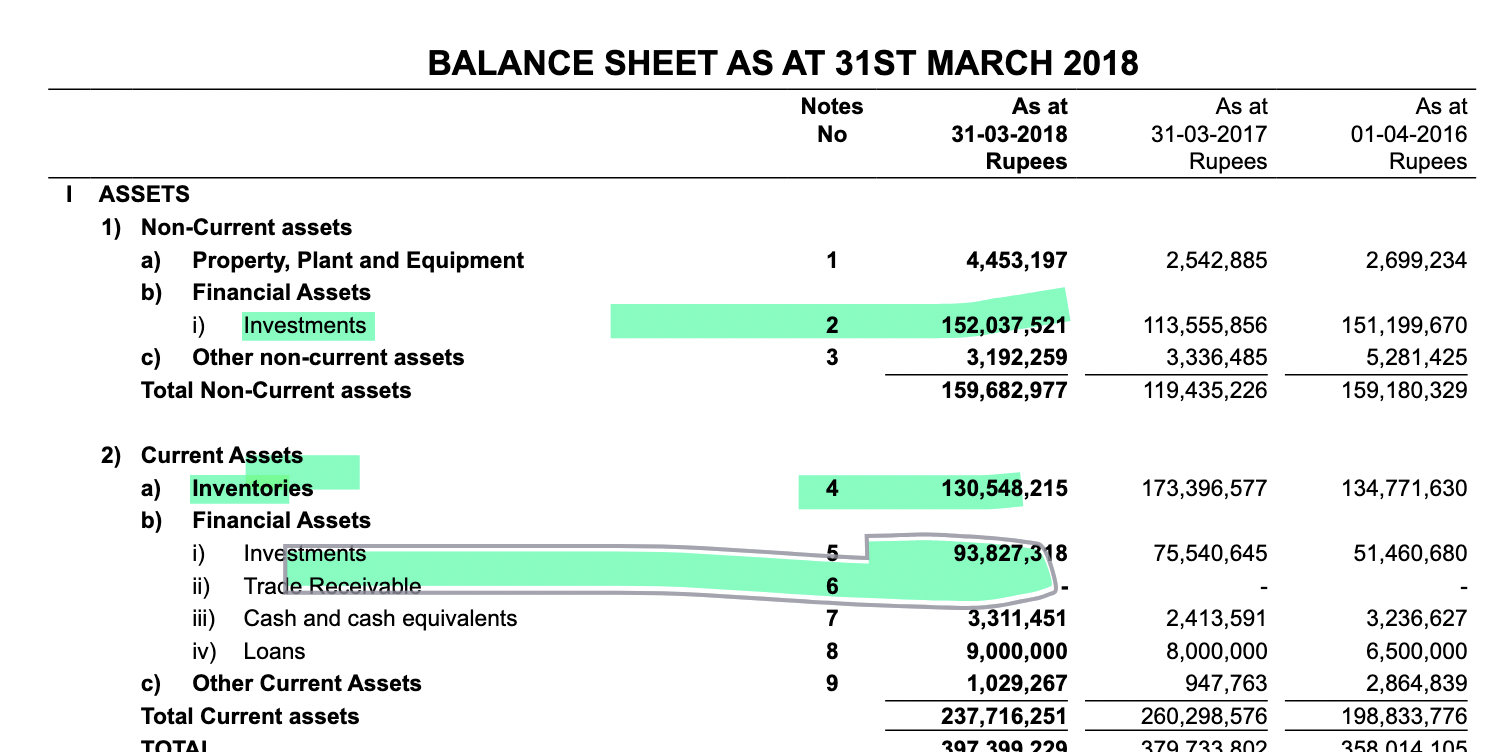Select 'Other non-current assets' row label
Screen dimensions: 1512x752
(328, 357)
